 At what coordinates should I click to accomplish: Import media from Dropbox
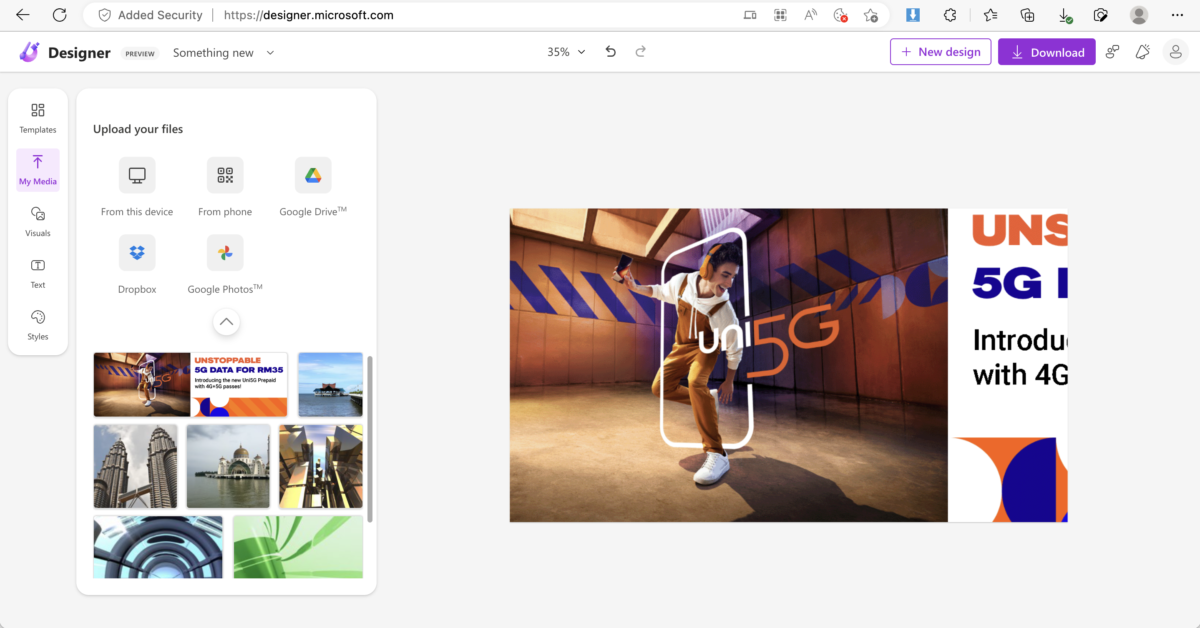[x=137, y=253]
